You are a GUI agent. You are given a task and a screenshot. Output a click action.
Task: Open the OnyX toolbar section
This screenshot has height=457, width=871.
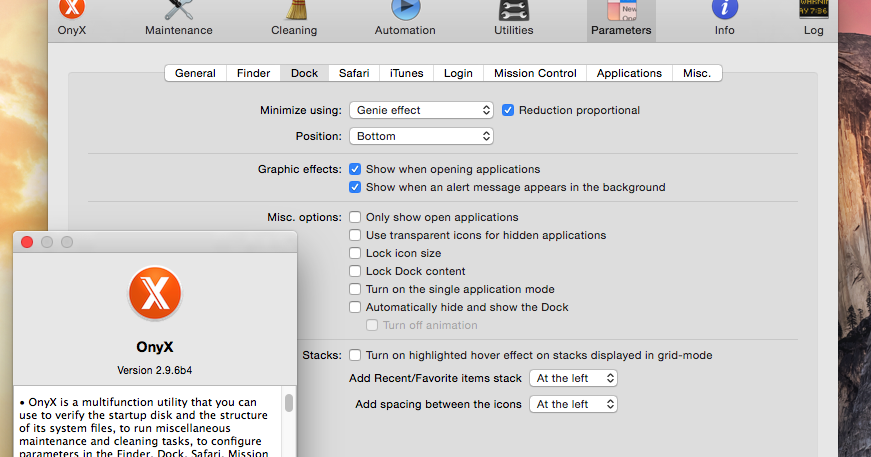(x=72, y=19)
